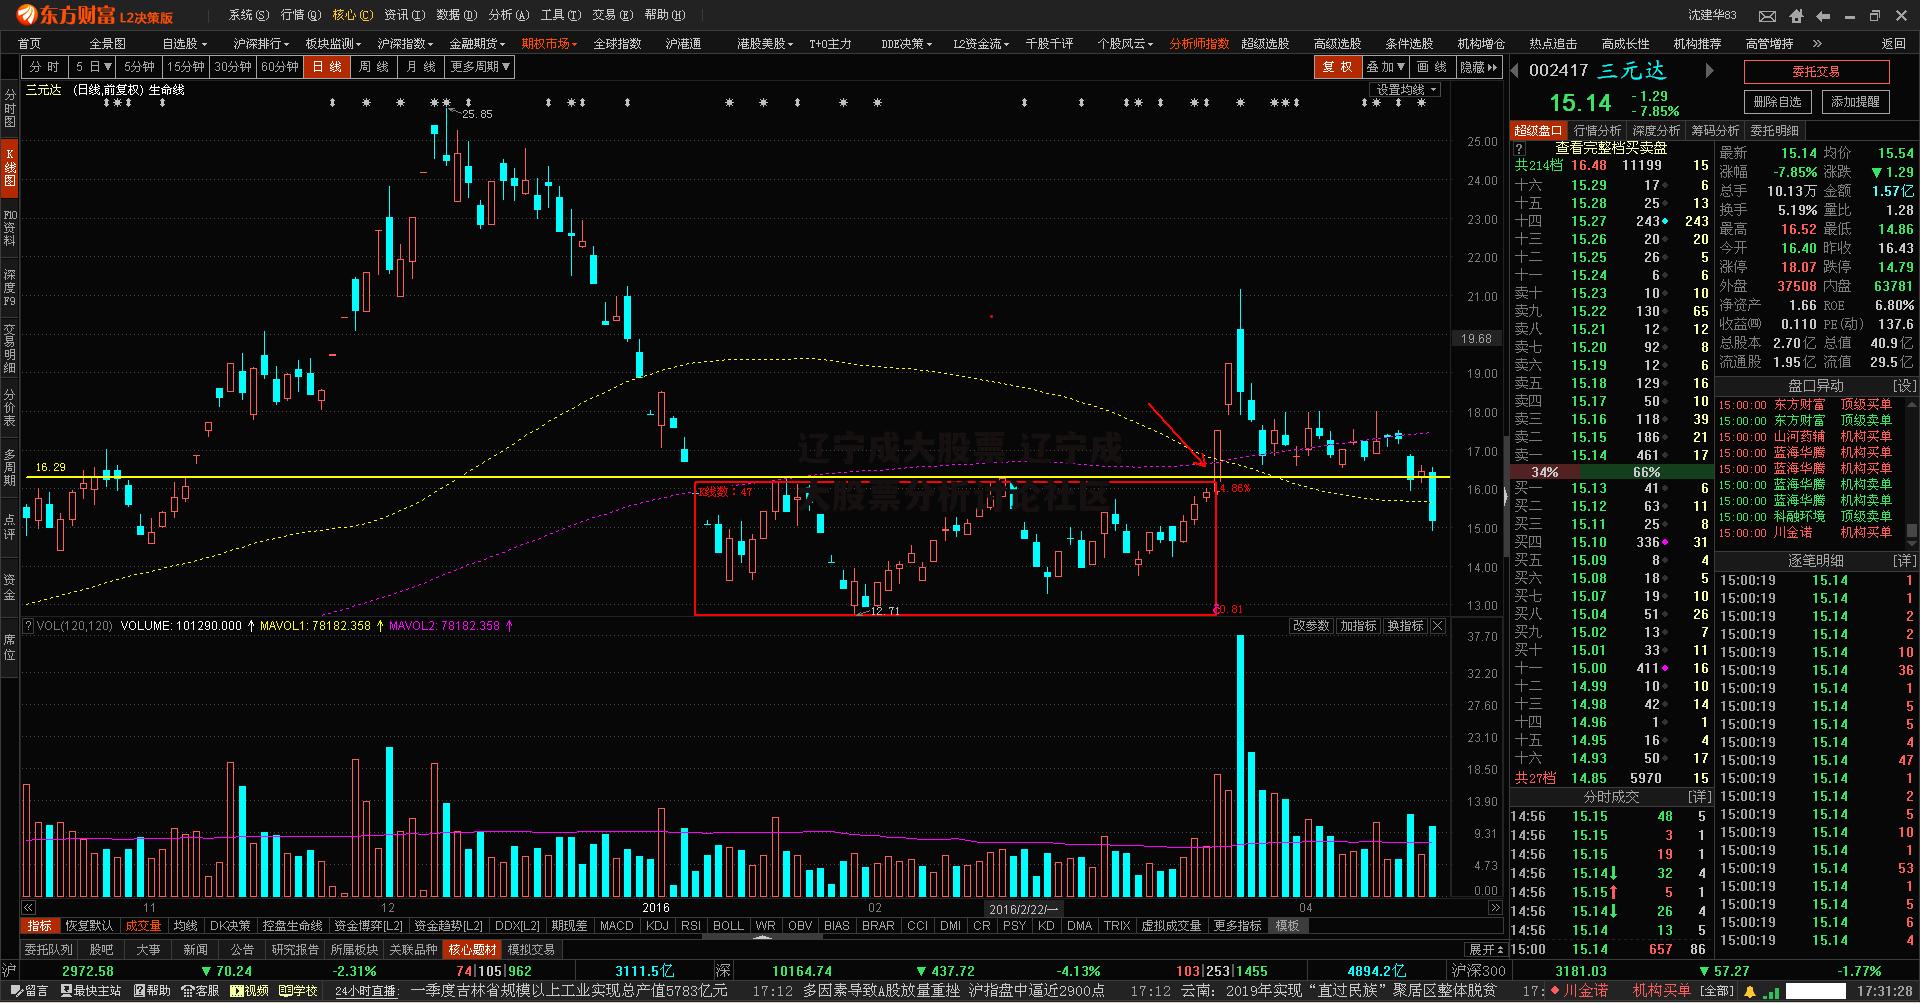Select 60分钟 period
This screenshot has width=1920, height=1004.
(280, 67)
